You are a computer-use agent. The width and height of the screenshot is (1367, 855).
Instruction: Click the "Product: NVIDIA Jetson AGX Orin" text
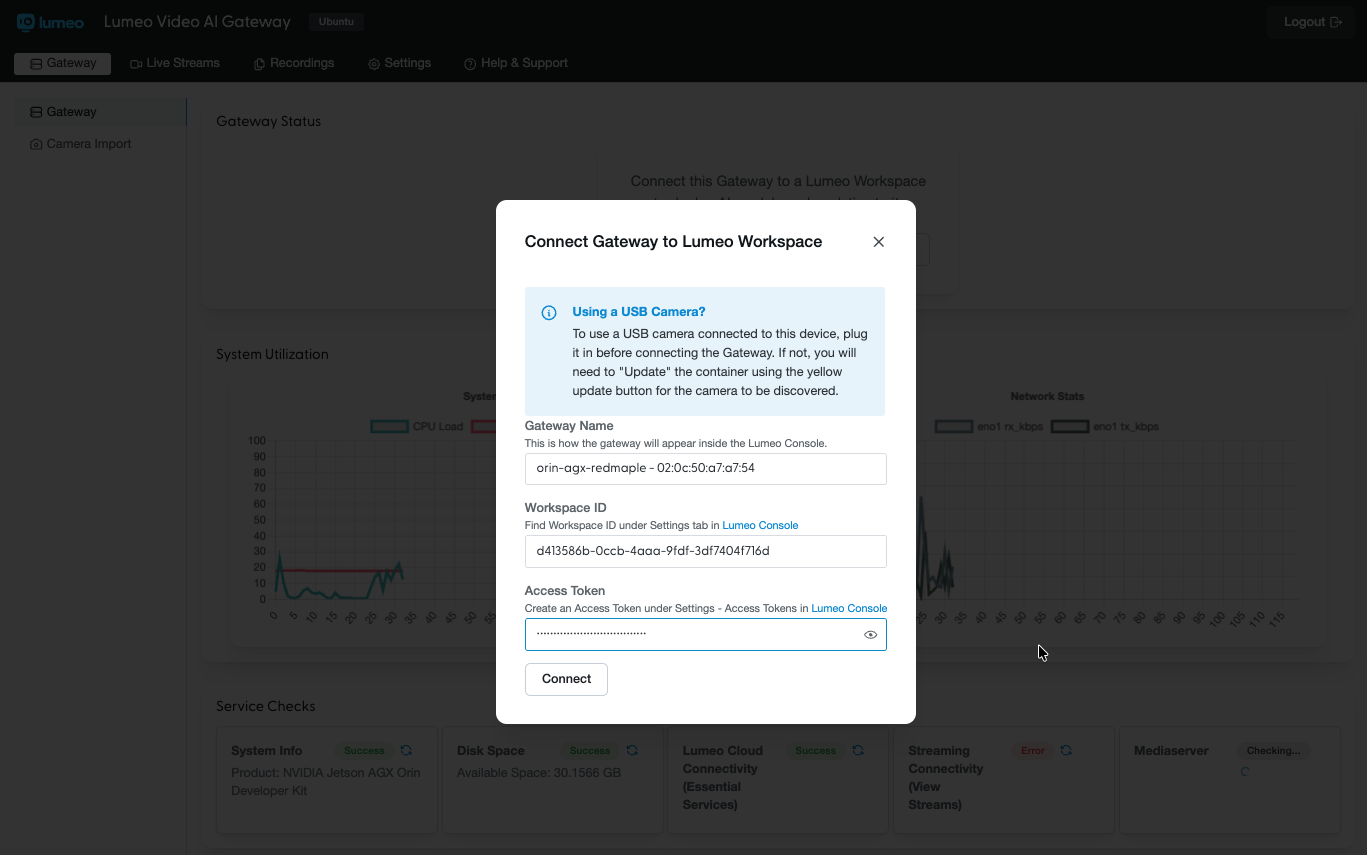coord(326,773)
